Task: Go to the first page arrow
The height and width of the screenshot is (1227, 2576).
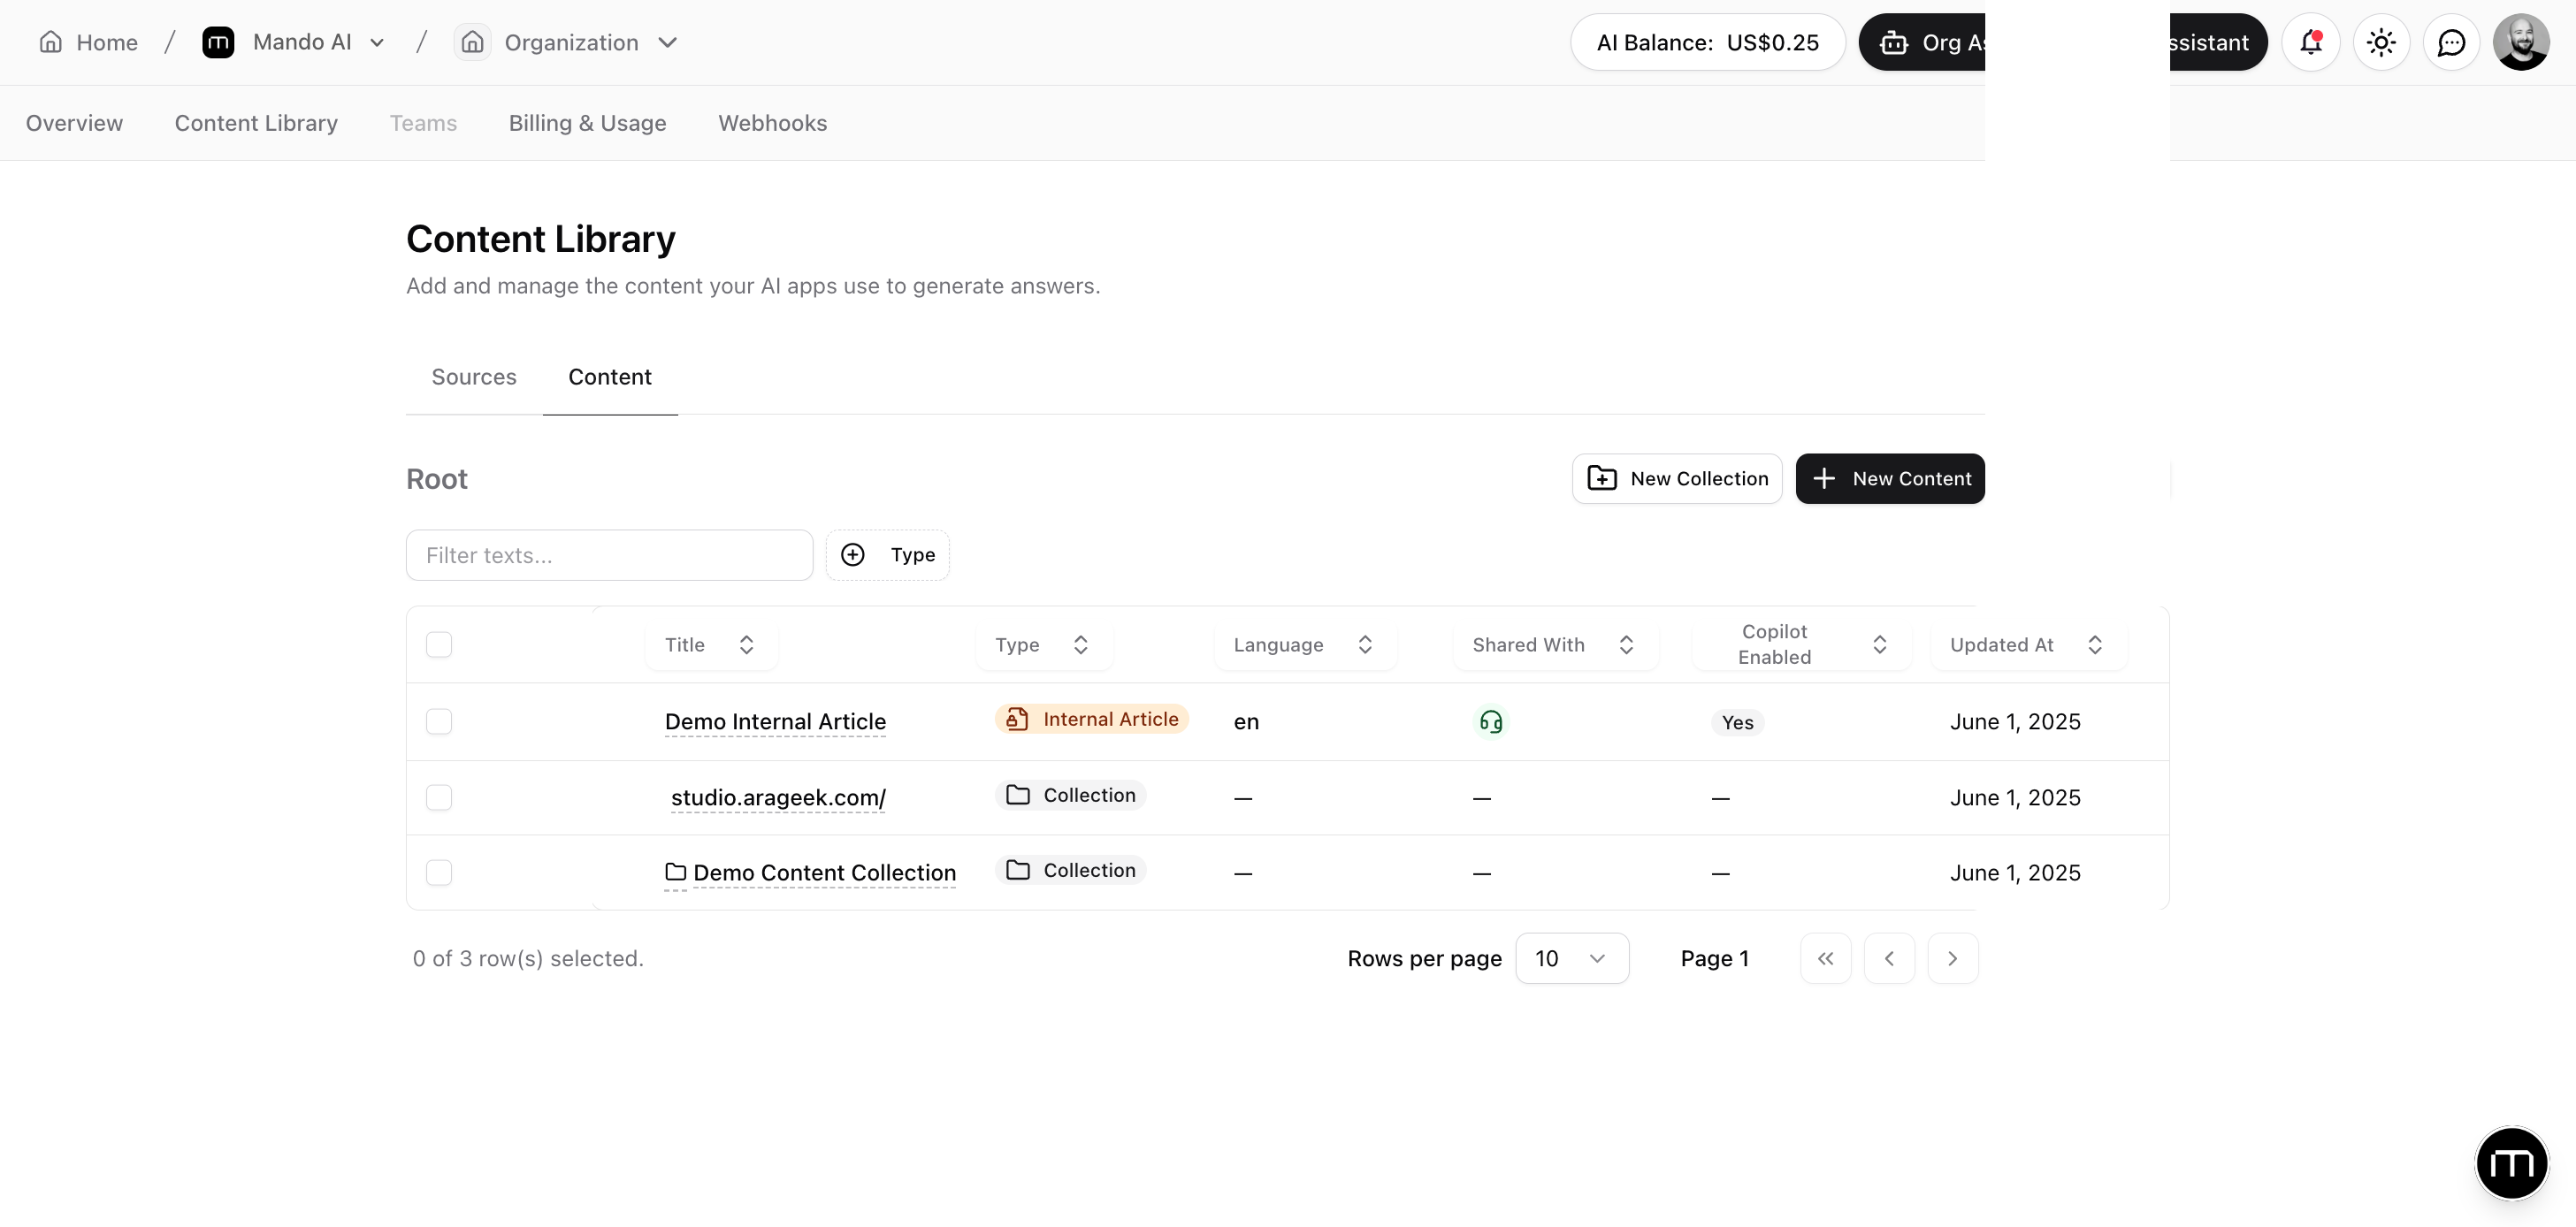Action: click(1825, 958)
